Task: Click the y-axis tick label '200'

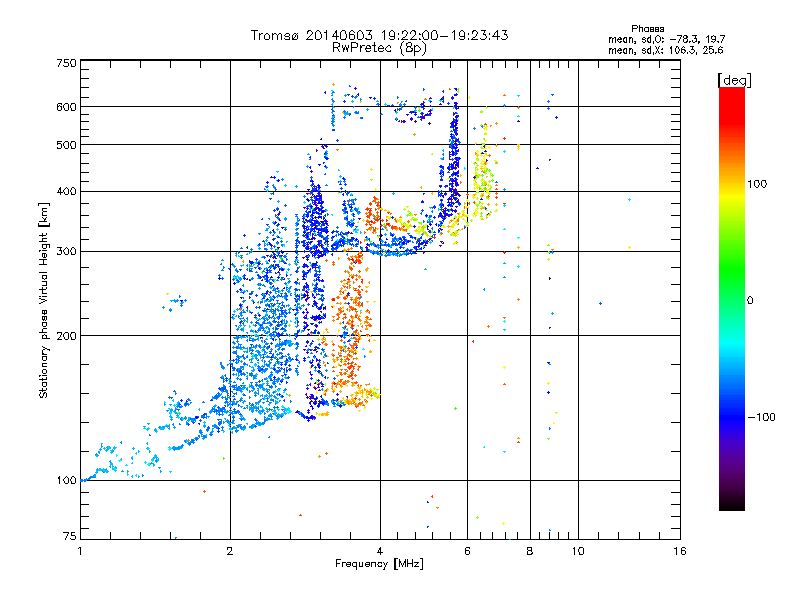Action: click(66, 336)
